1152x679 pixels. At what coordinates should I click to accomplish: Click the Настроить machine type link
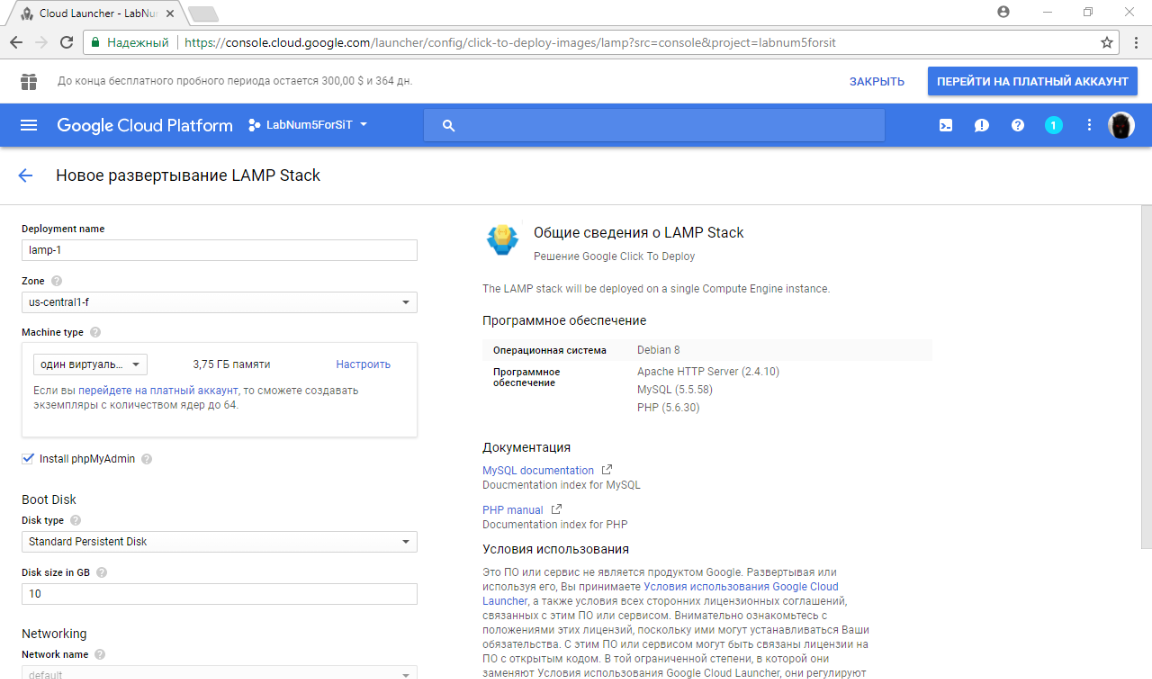tap(363, 364)
